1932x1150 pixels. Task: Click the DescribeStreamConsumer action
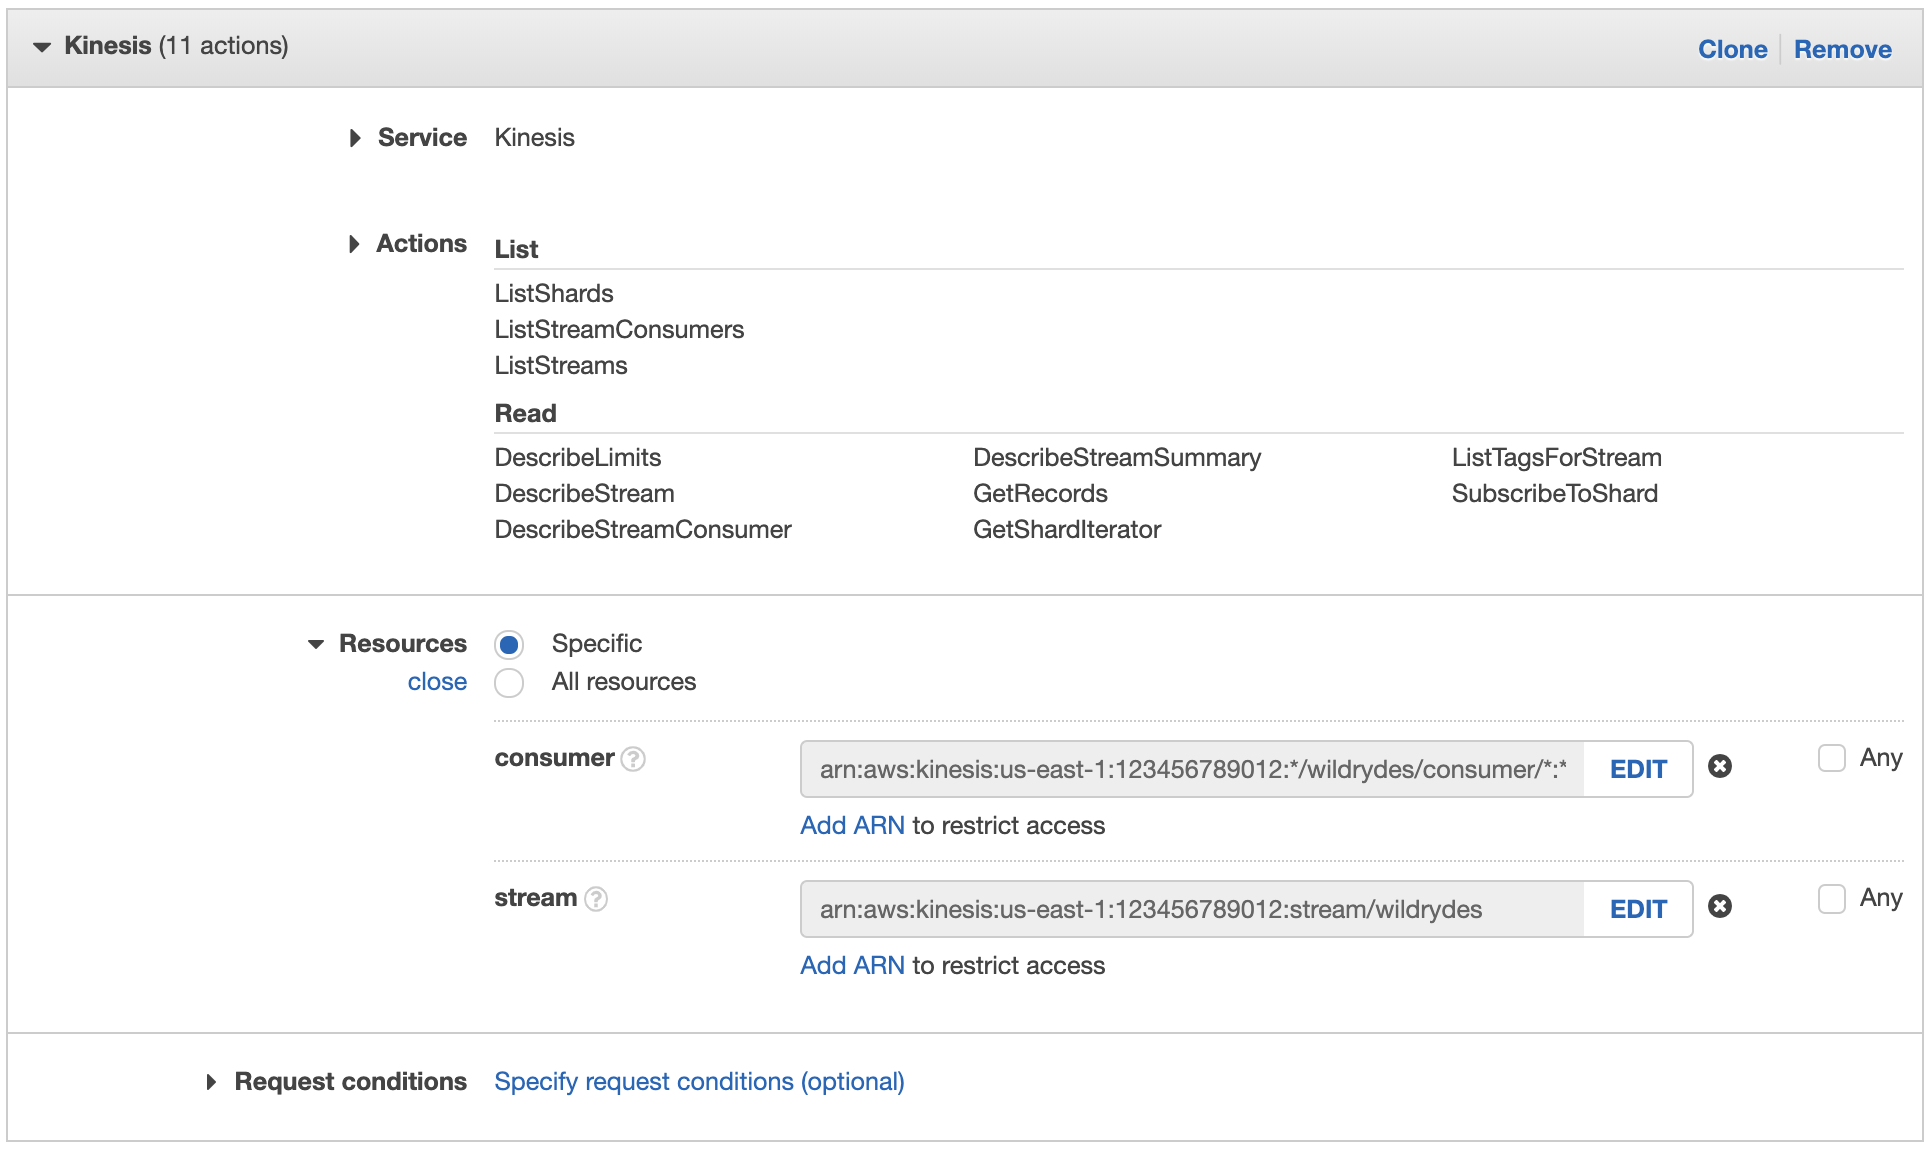pyautogui.click(x=643, y=529)
